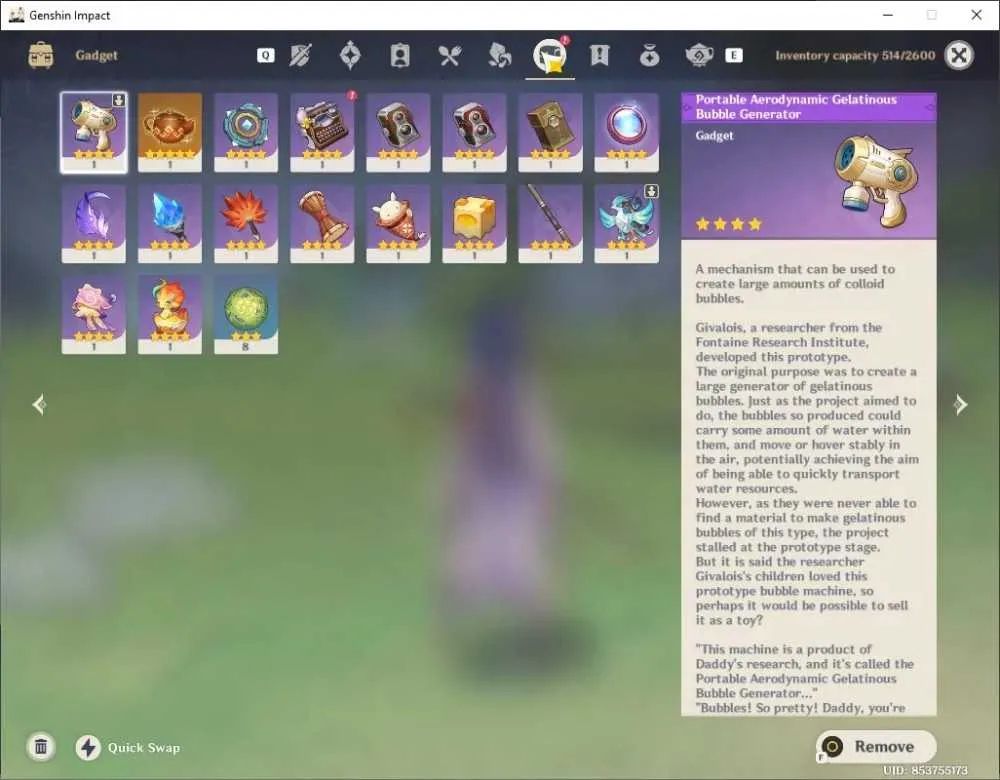1000x780 pixels.
Task: Select the yellow cheese block gadget
Action: point(474,224)
